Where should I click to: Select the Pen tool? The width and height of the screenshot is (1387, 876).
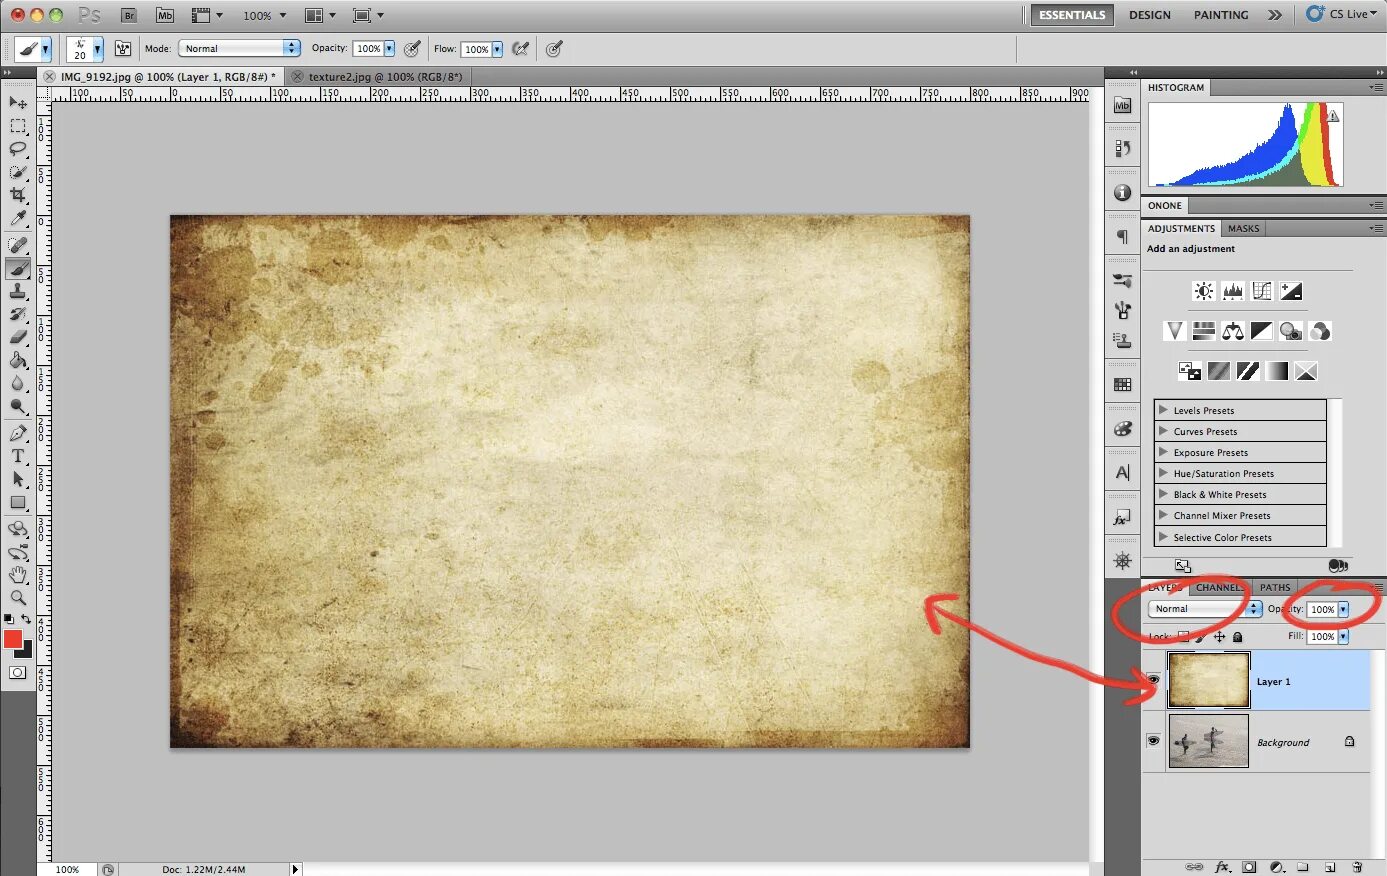[18, 433]
